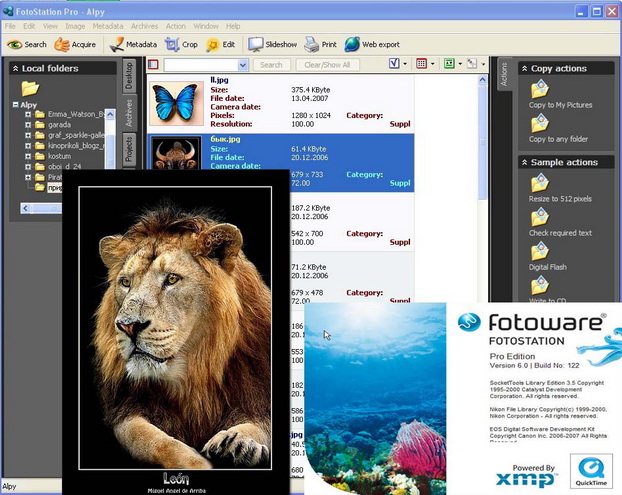The height and width of the screenshot is (495, 622).
Task: Click the folder tree scroll left arrow
Action: pos(26,208)
